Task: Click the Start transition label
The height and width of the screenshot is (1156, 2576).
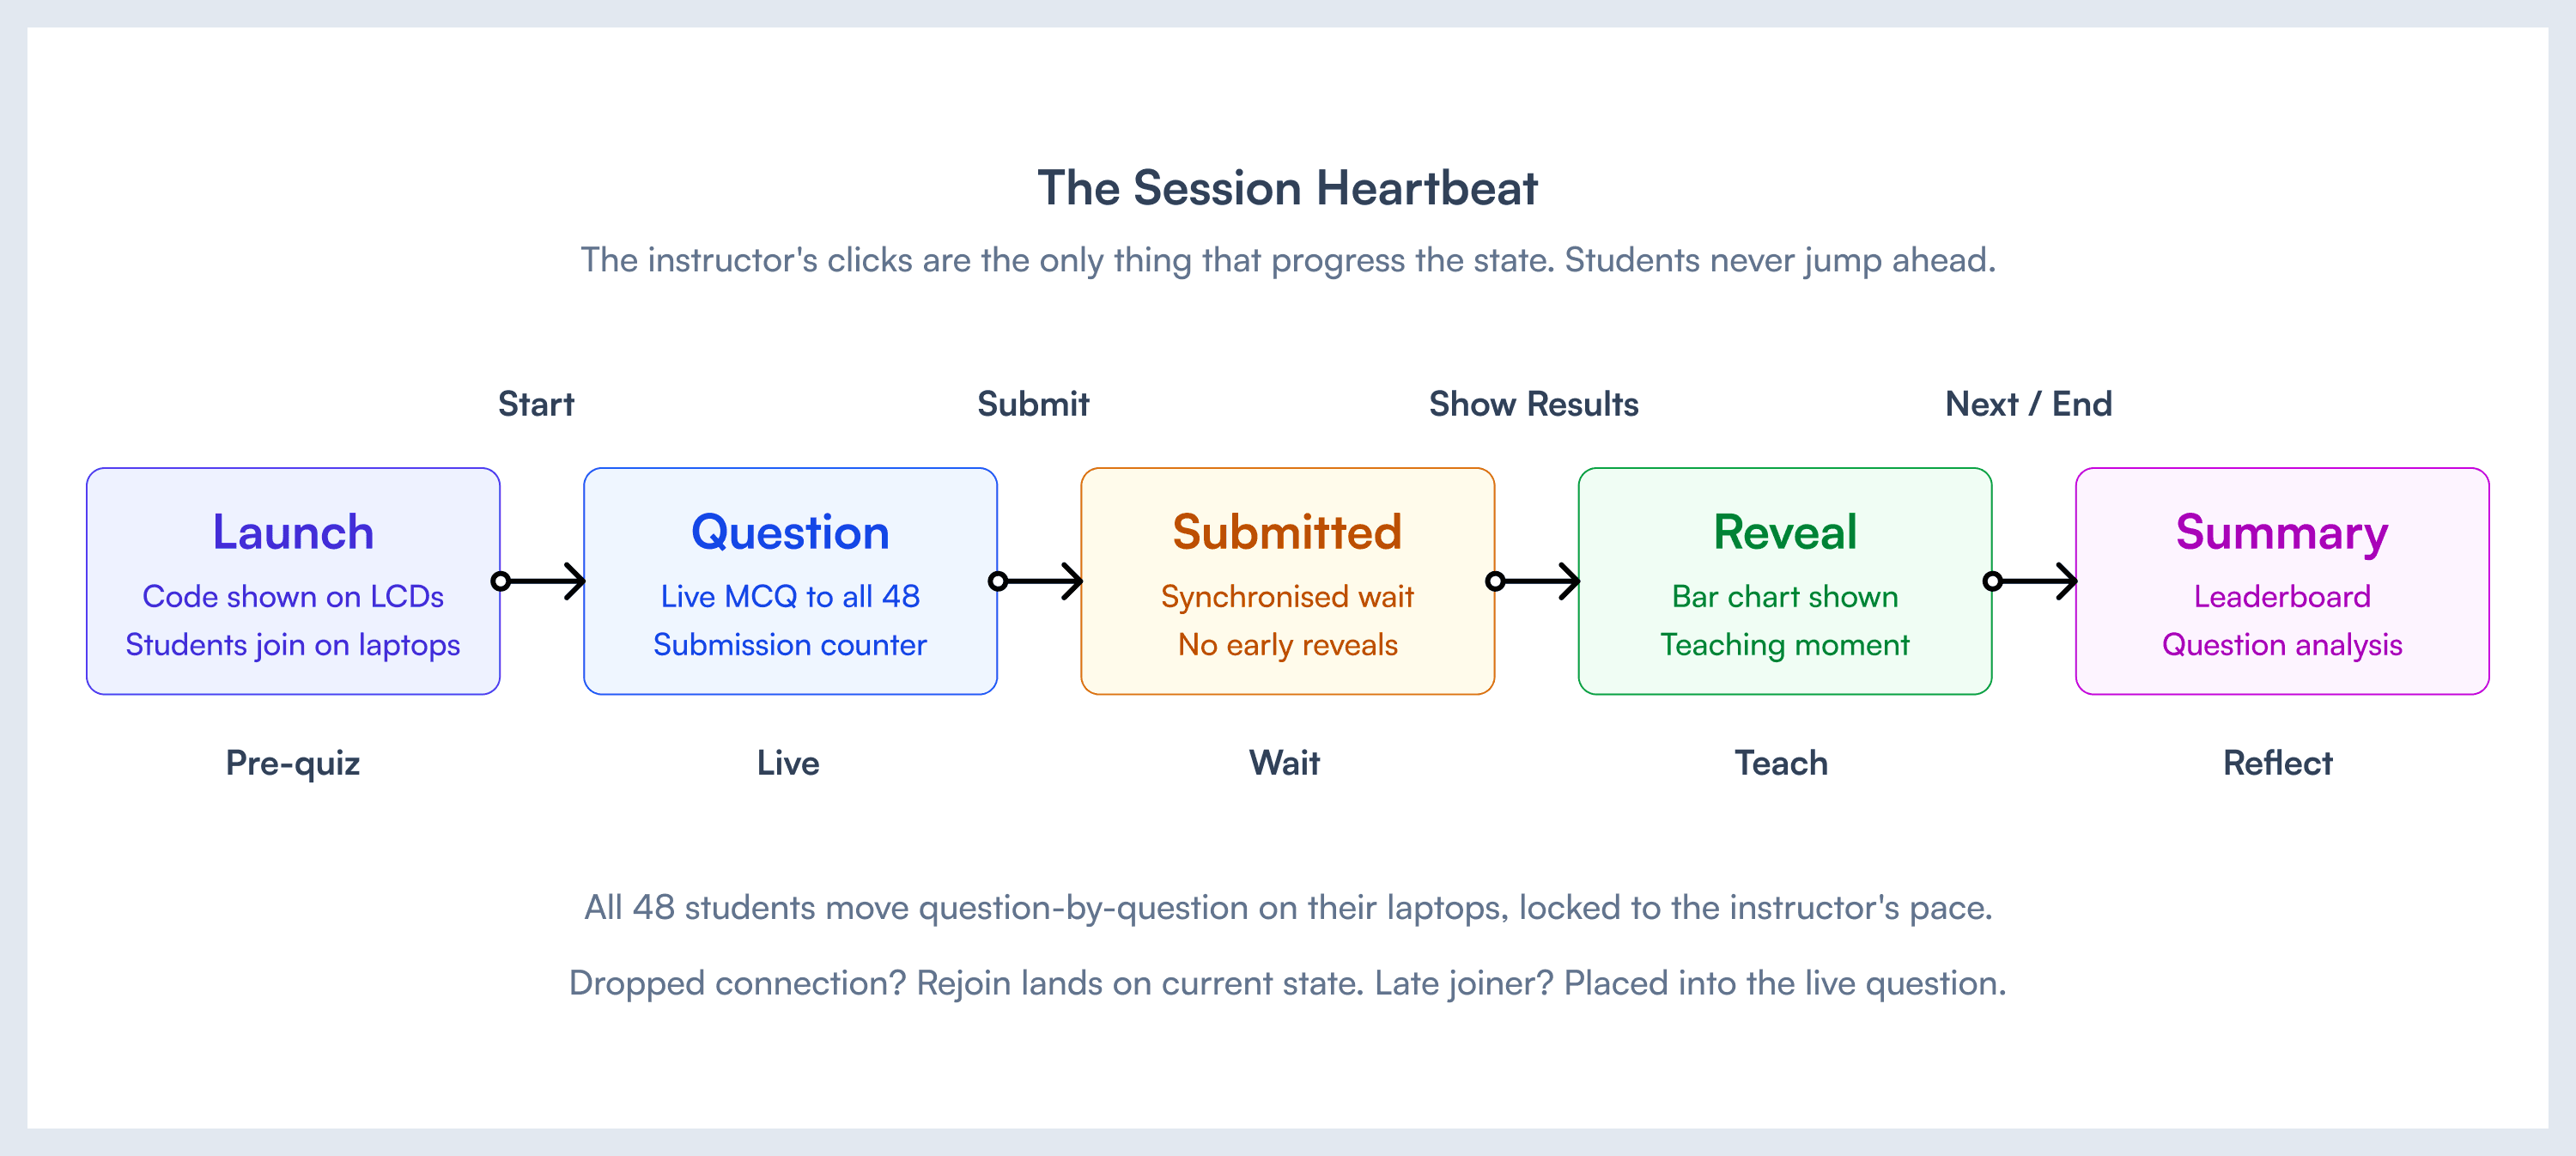Action: 536,404
